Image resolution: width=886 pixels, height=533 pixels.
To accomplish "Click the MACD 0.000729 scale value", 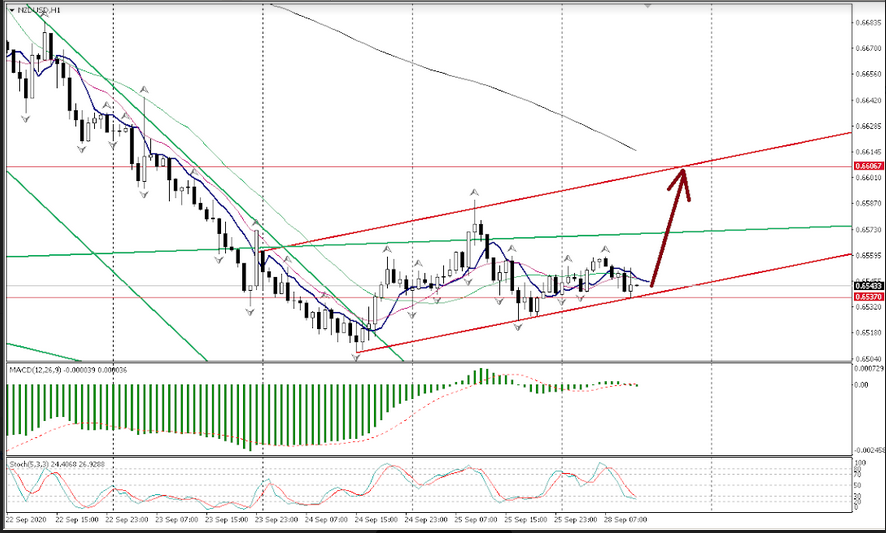I will point(866,369).
